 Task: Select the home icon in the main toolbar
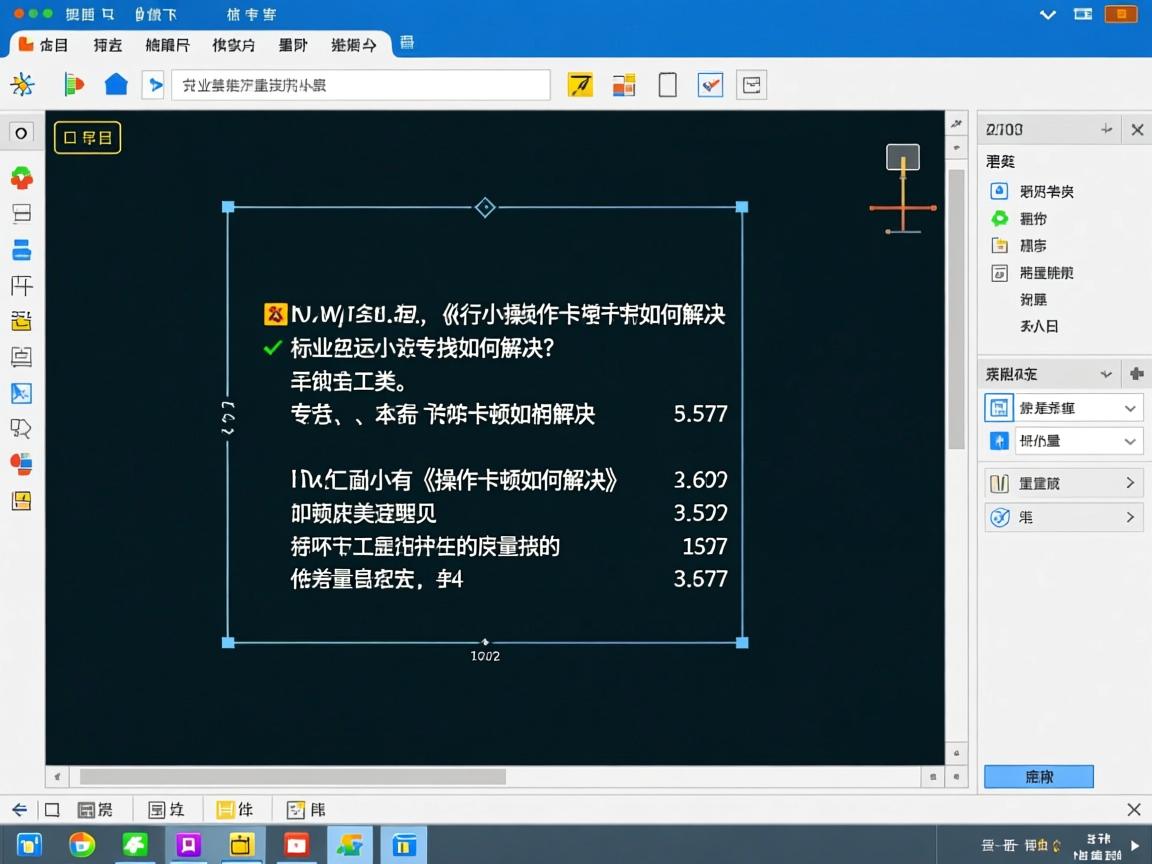(x=116, y=85)
